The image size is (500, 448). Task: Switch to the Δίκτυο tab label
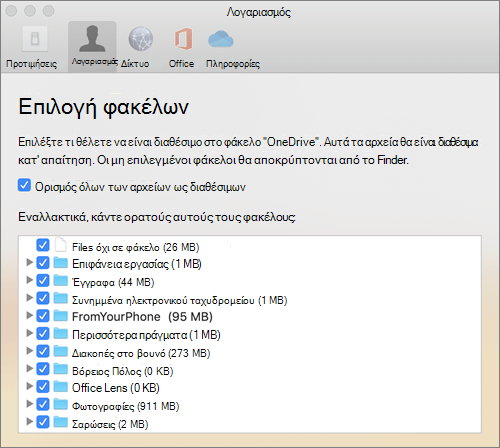pos(135,63)
